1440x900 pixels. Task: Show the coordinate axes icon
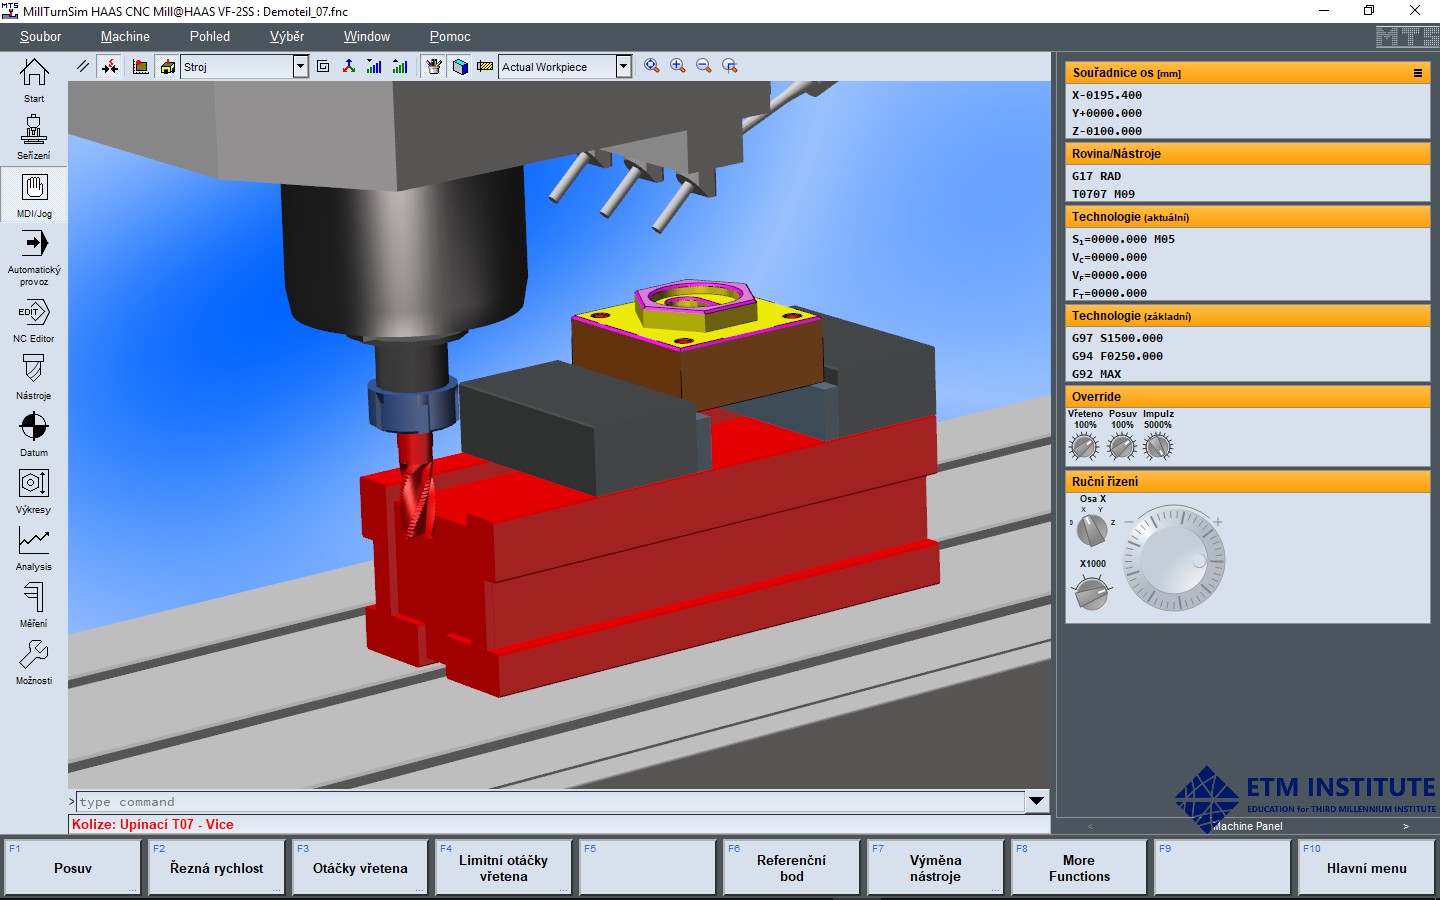349,66
